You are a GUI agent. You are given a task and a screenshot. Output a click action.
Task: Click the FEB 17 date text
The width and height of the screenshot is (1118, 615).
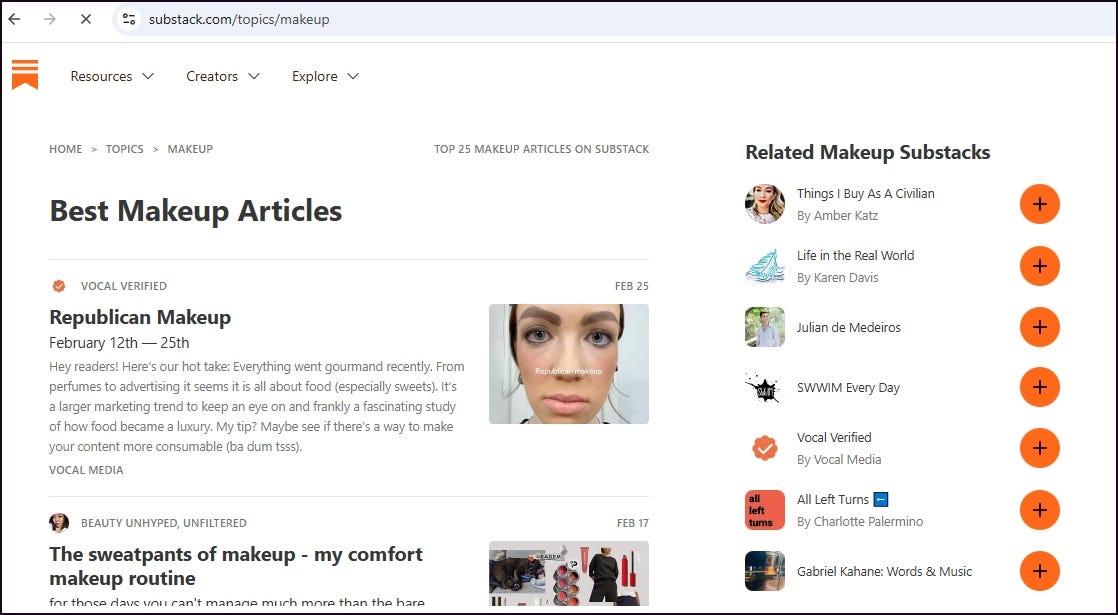click(632, 522)
